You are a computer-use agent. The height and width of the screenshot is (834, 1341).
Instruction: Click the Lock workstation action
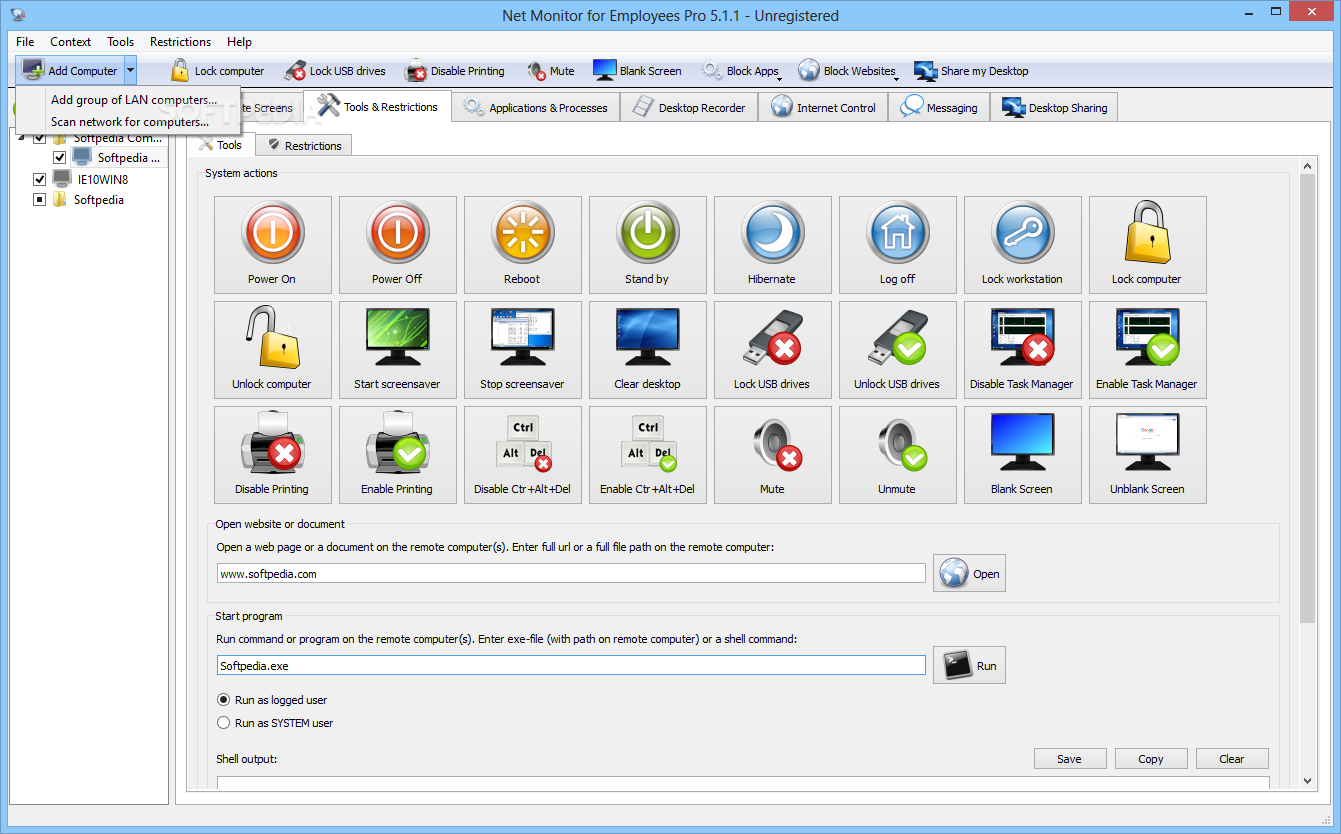click(x=1022, y=244)
